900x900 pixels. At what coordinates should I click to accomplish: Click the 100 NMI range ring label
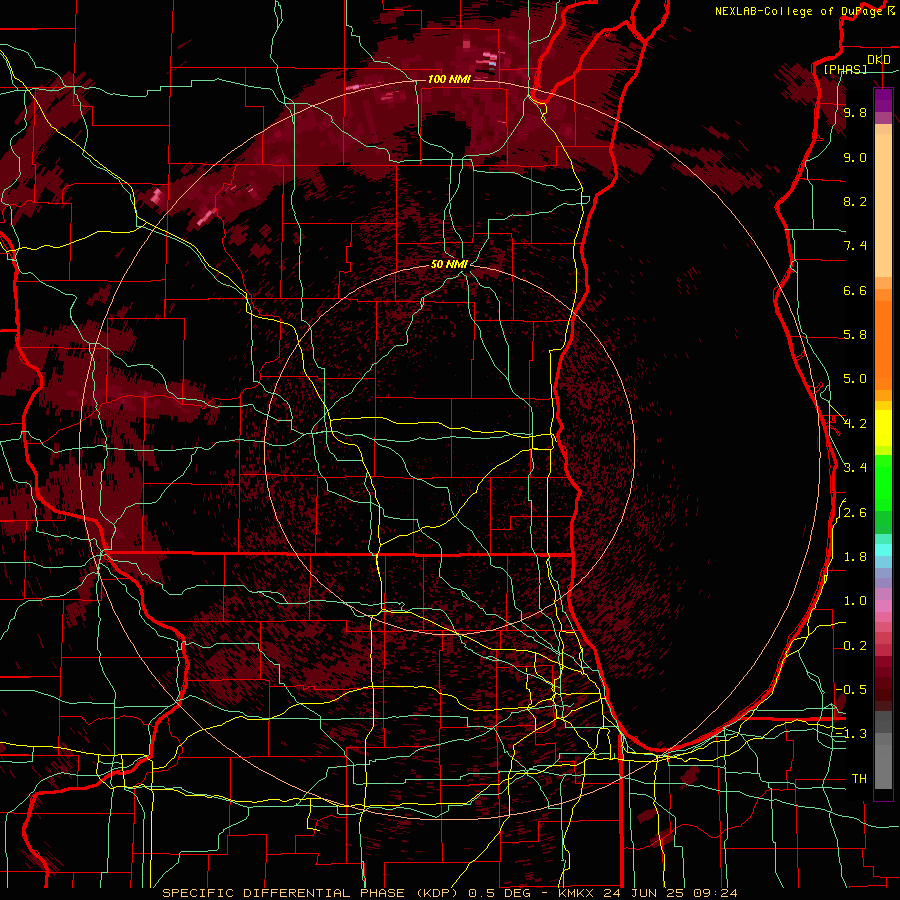(449, 79)
